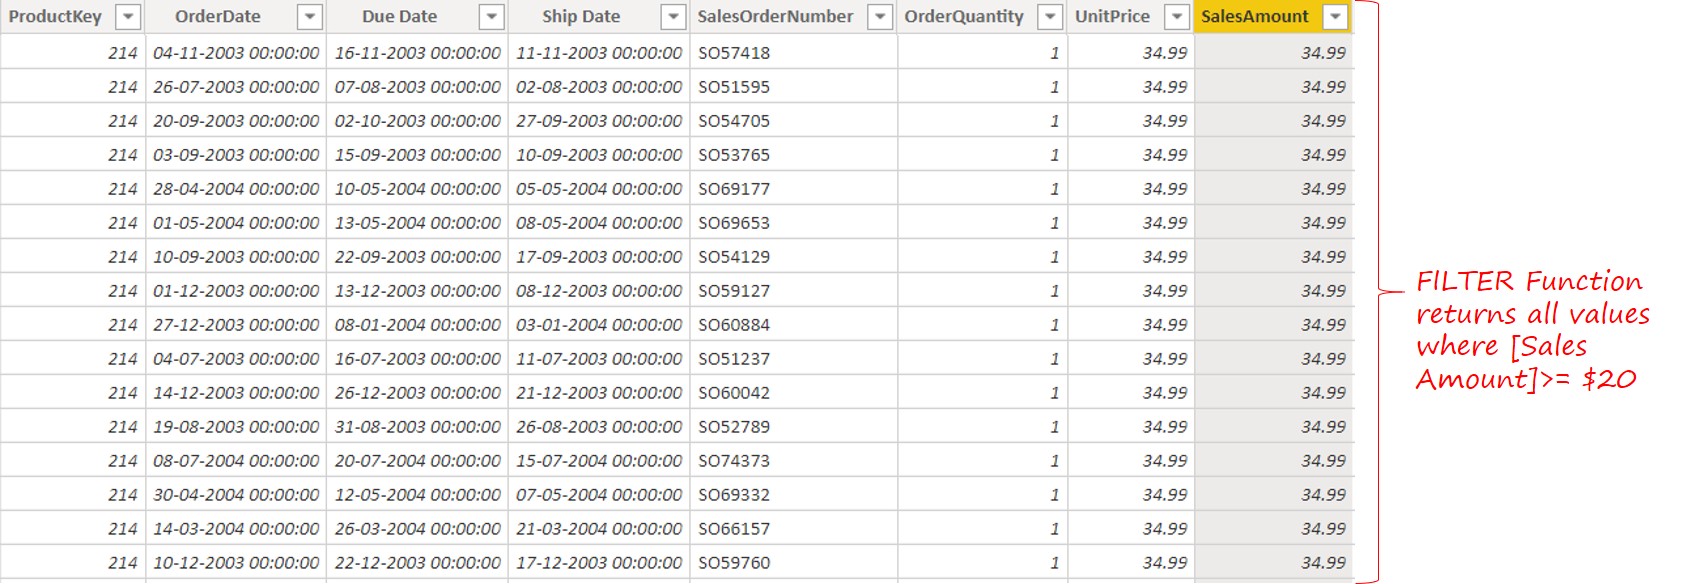Click sales order cell SO60884
This screenshot has height=584, width=1690.
click(793, 325)
